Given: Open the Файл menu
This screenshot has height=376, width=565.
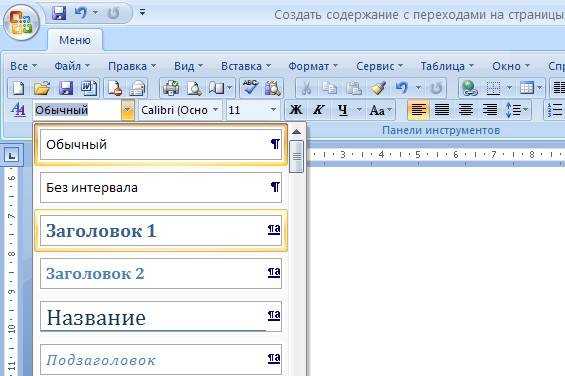Looking at the screenshot, I should pos(72,66).
